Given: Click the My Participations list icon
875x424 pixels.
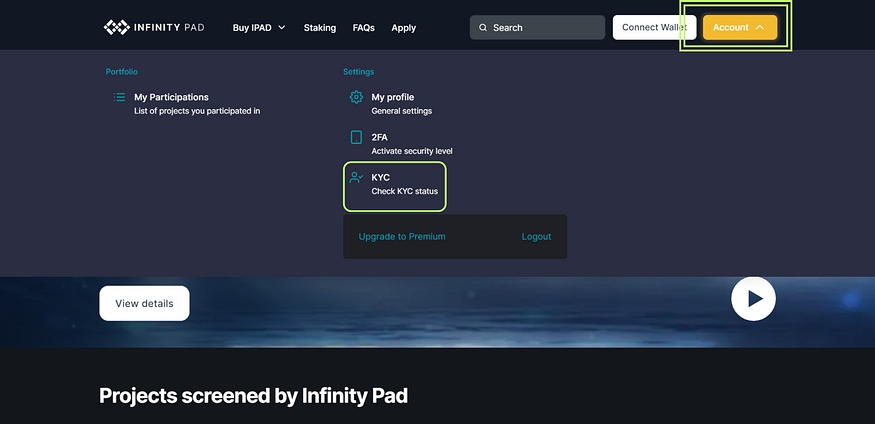Looking at the screenshot, I should point(119,98).
